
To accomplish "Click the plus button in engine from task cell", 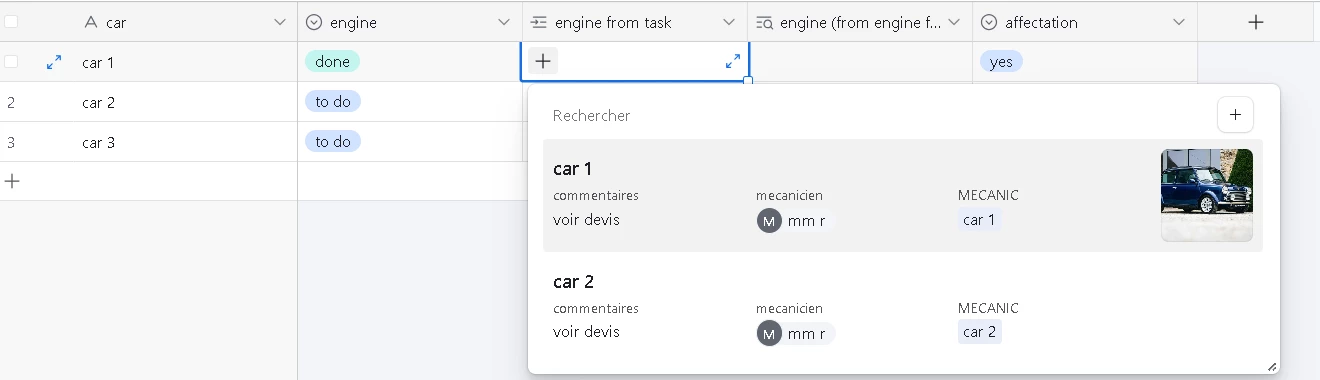I will coord(542,61).
